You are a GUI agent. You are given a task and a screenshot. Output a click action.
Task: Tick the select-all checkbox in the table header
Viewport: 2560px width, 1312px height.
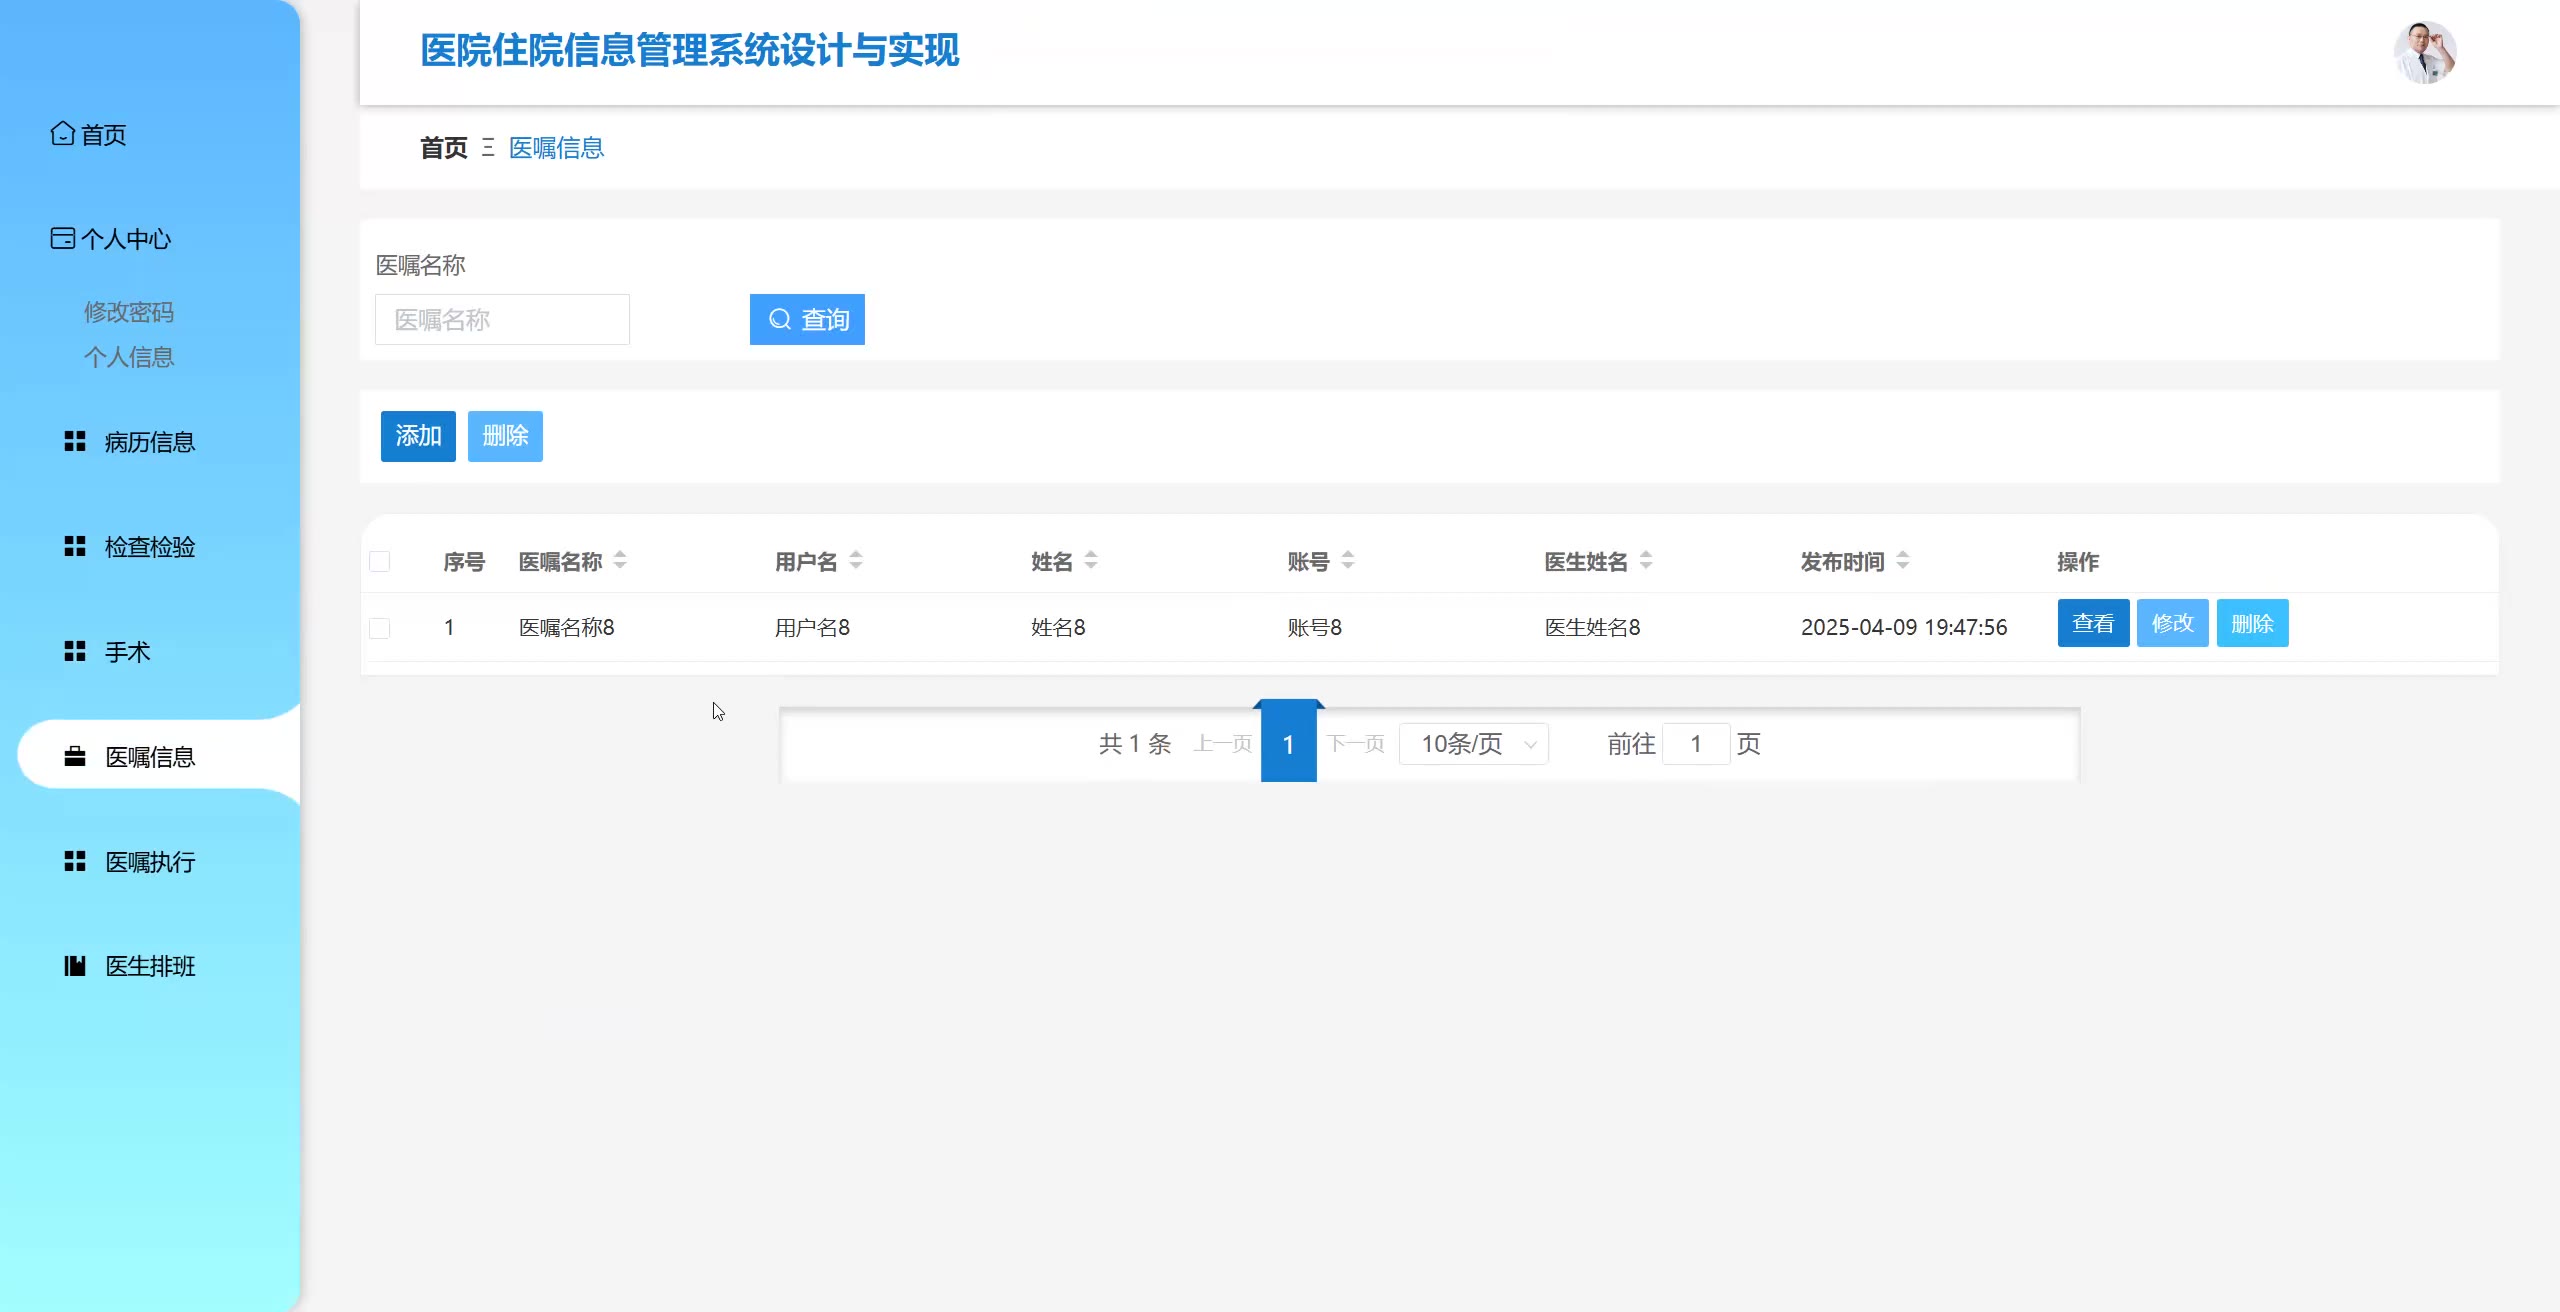[x=380, y=561]
